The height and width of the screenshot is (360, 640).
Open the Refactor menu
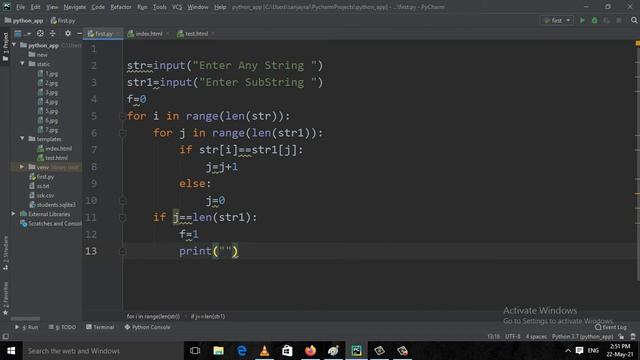click(121, 7)
